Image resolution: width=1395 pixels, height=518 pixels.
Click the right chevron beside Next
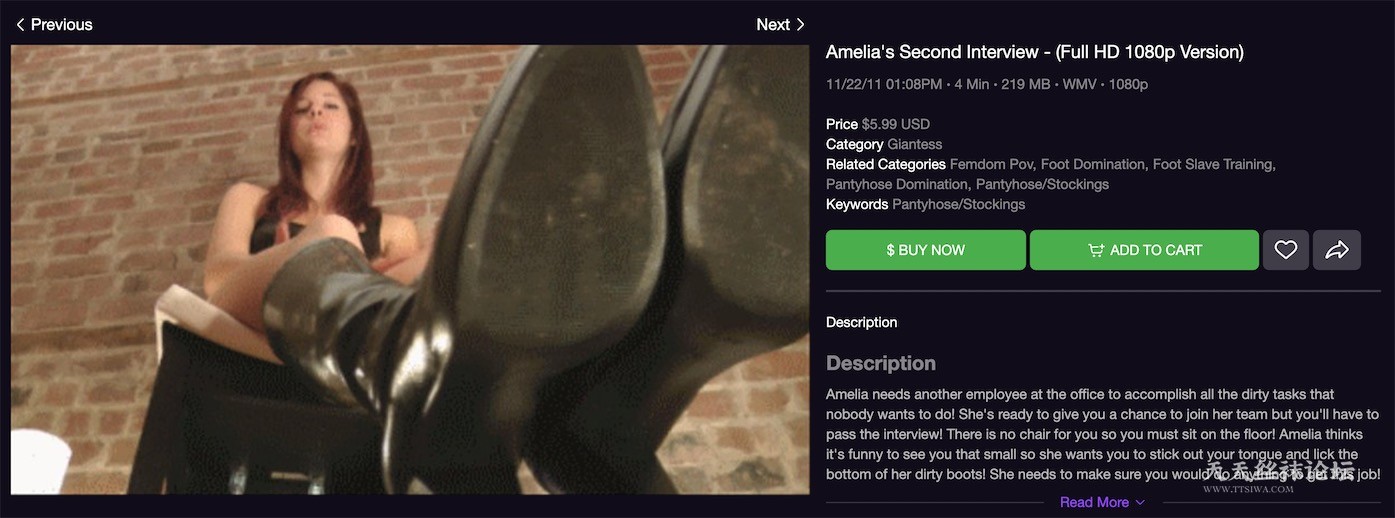tap(800, 24)
